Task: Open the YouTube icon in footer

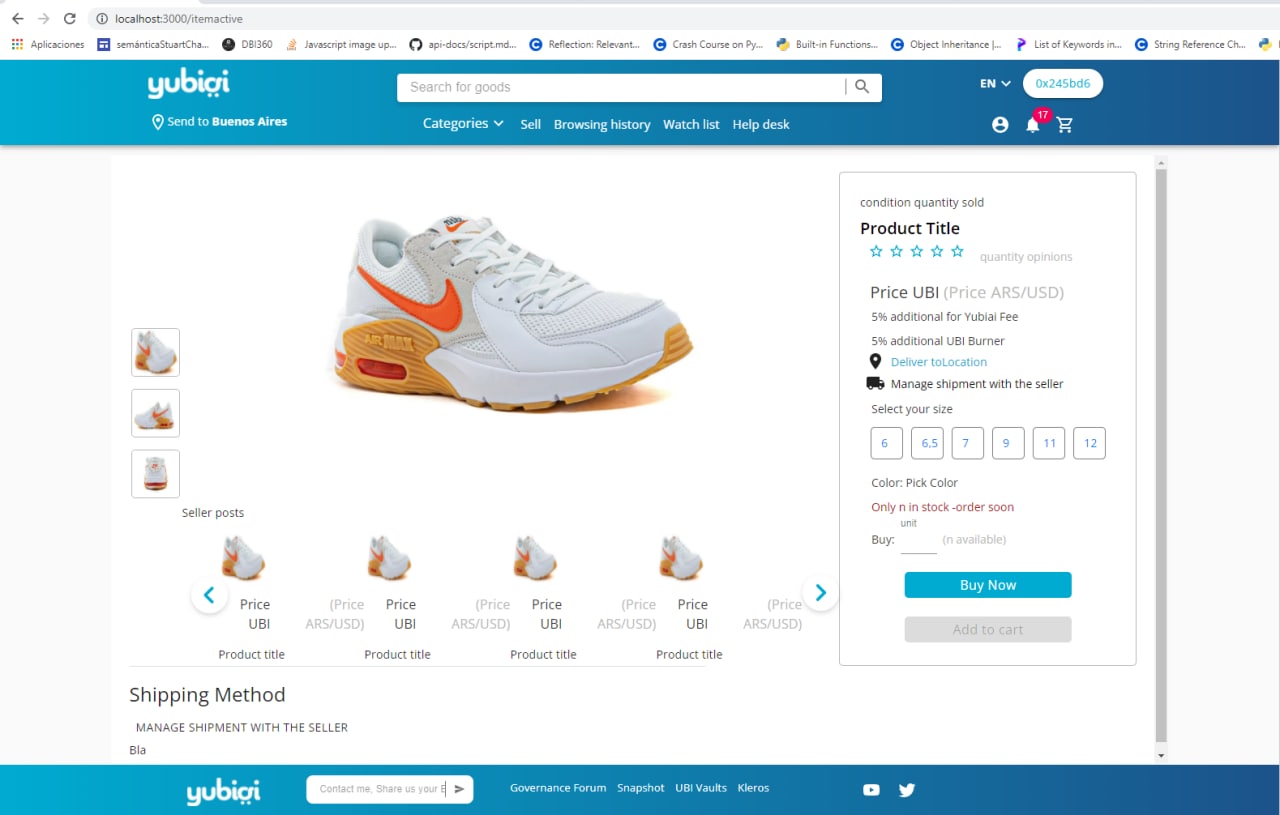Action: point(871,790)
